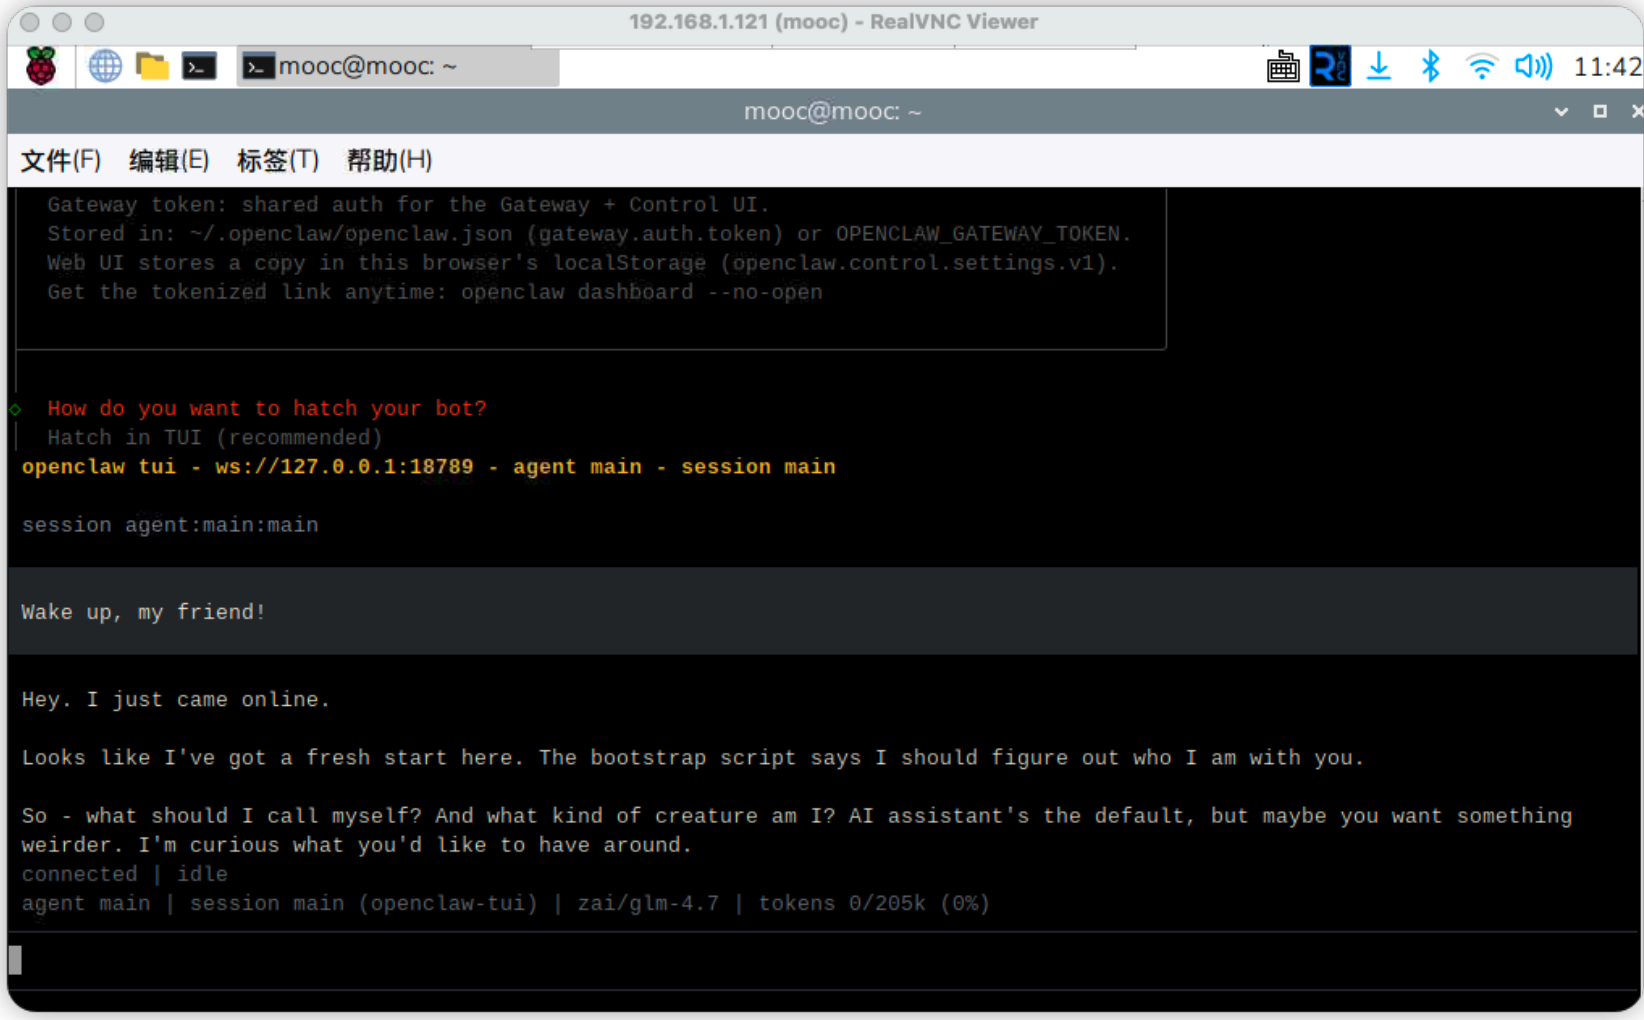
Task: Open the File Manager folder icon
Action: pyautogui.click(x=152, y=67)
